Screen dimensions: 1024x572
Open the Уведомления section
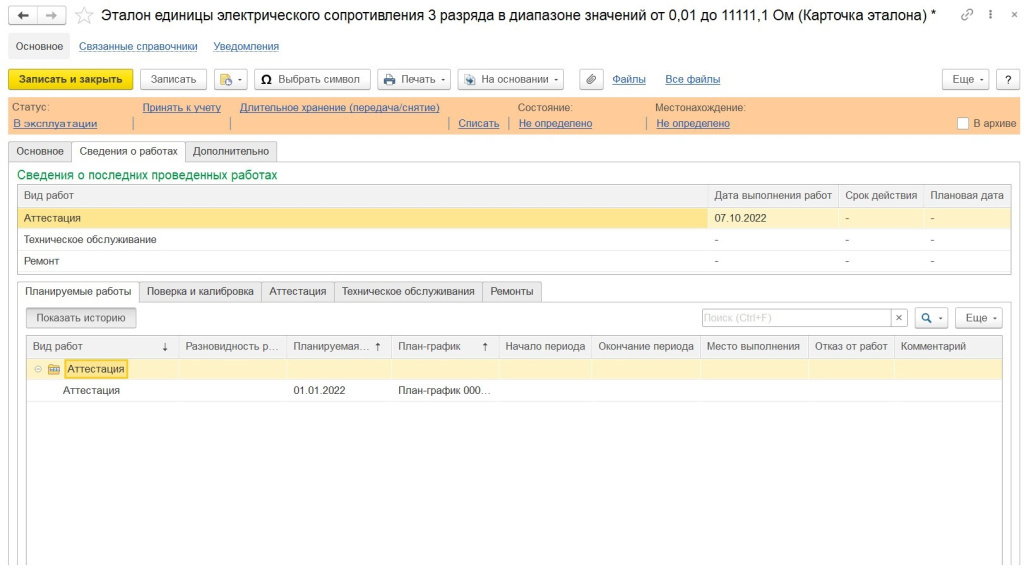point(246,46)
